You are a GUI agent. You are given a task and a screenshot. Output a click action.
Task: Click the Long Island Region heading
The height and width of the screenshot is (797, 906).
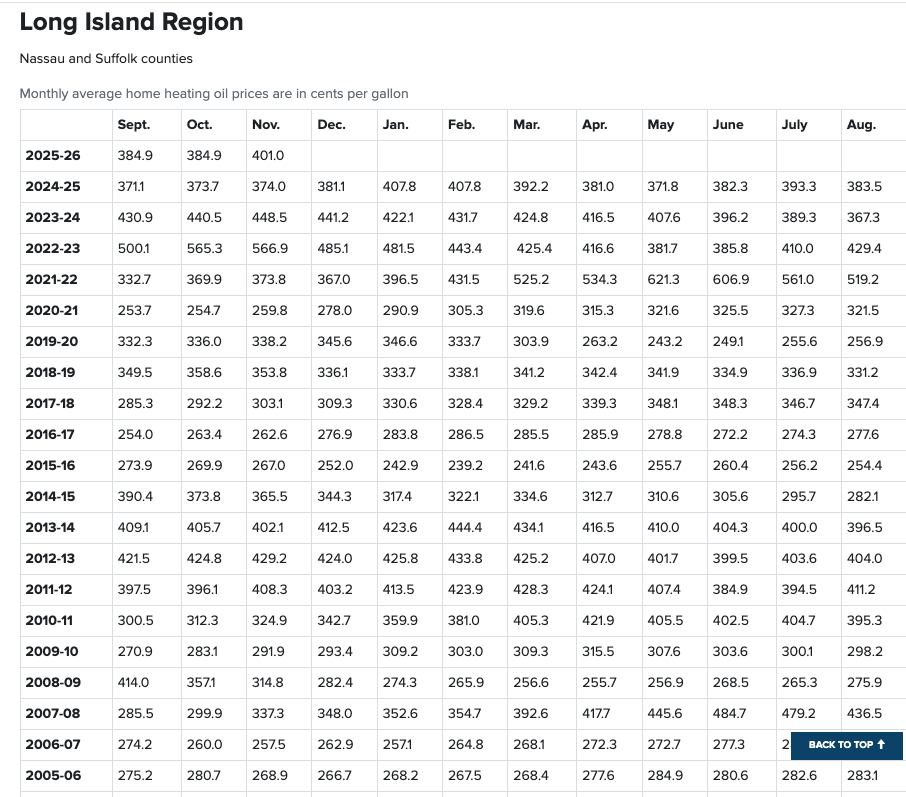131,22
